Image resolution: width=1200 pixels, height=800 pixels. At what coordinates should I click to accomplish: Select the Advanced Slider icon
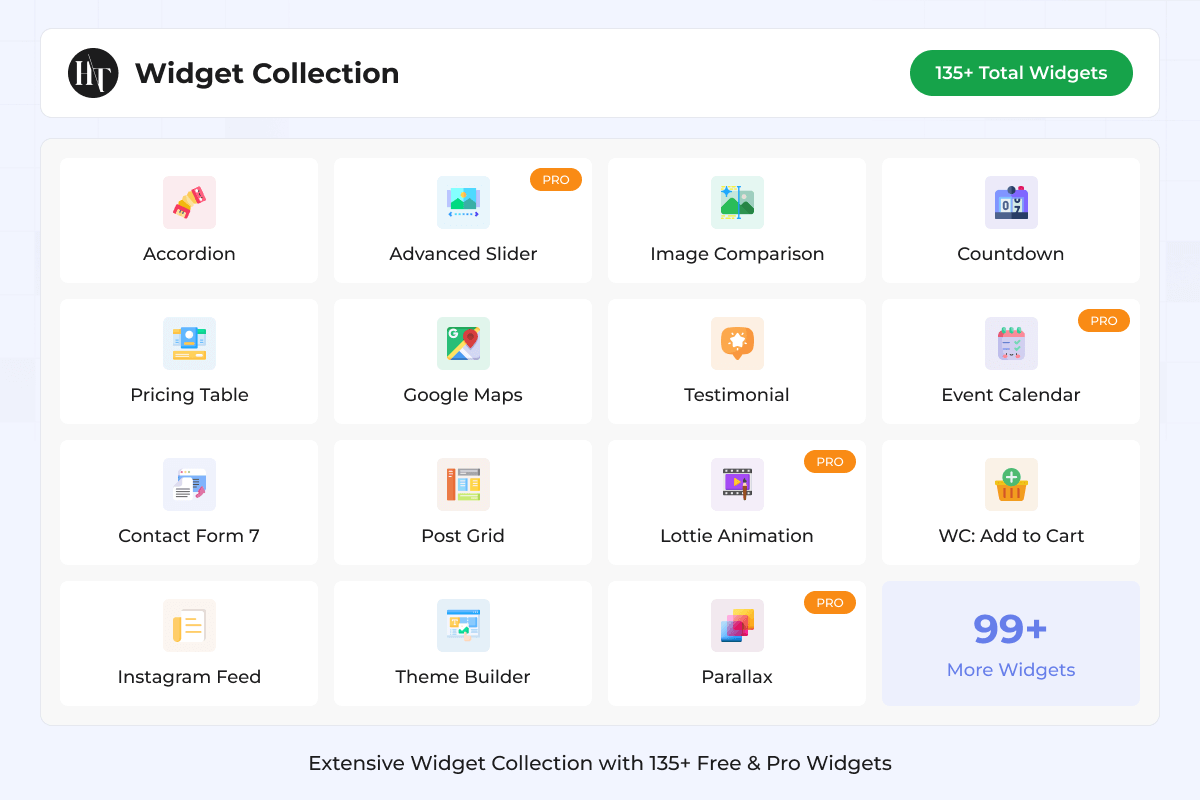[463, 202]
